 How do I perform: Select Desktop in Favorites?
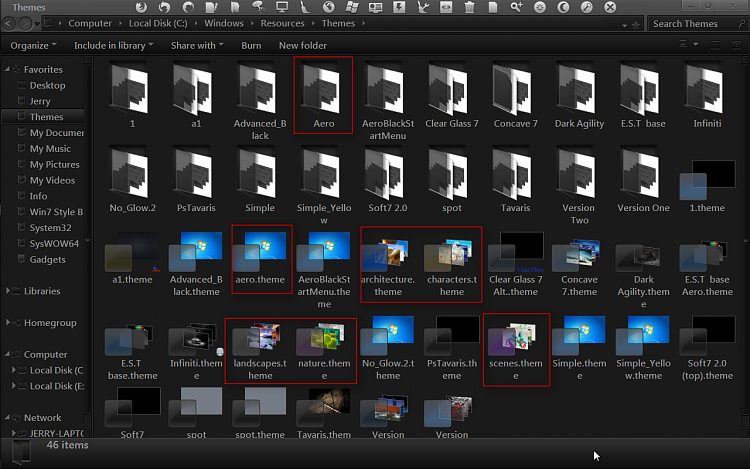click(47, 85)
